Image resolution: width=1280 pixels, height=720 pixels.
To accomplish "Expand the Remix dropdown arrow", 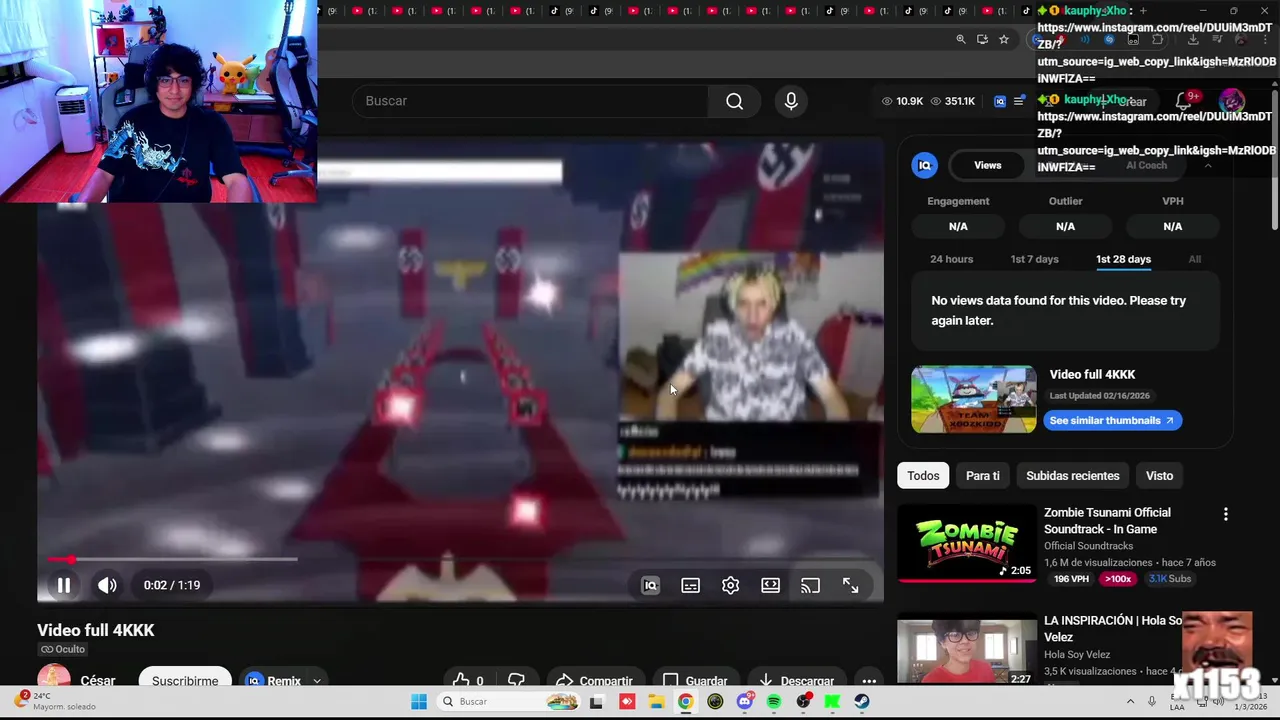I will click(x=317, y=681).
